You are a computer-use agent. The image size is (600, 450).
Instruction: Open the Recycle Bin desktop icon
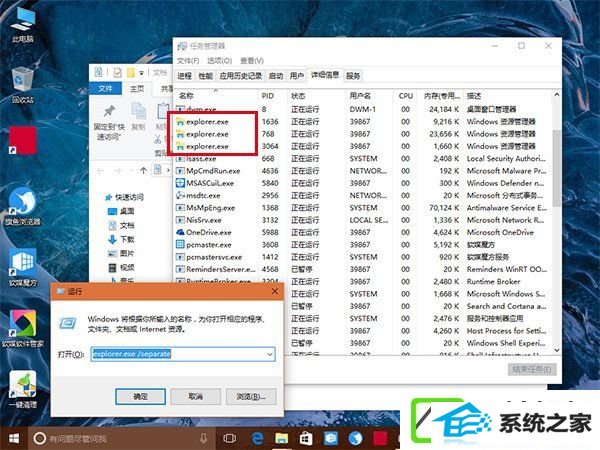pyautogui.click(x=22, y=85)
